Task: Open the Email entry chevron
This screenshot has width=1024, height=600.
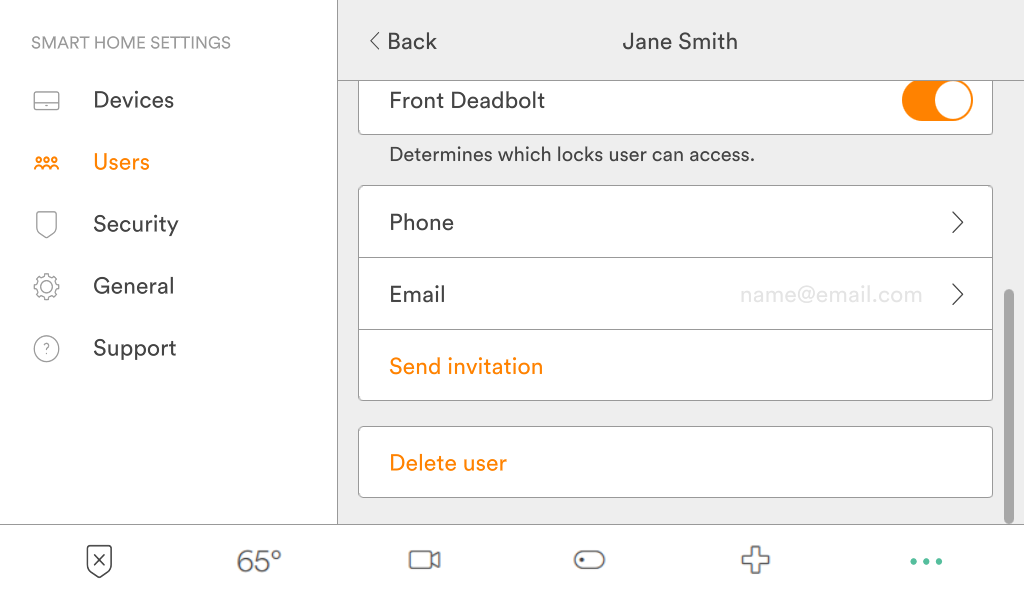Action: click(x=957, y=294)
